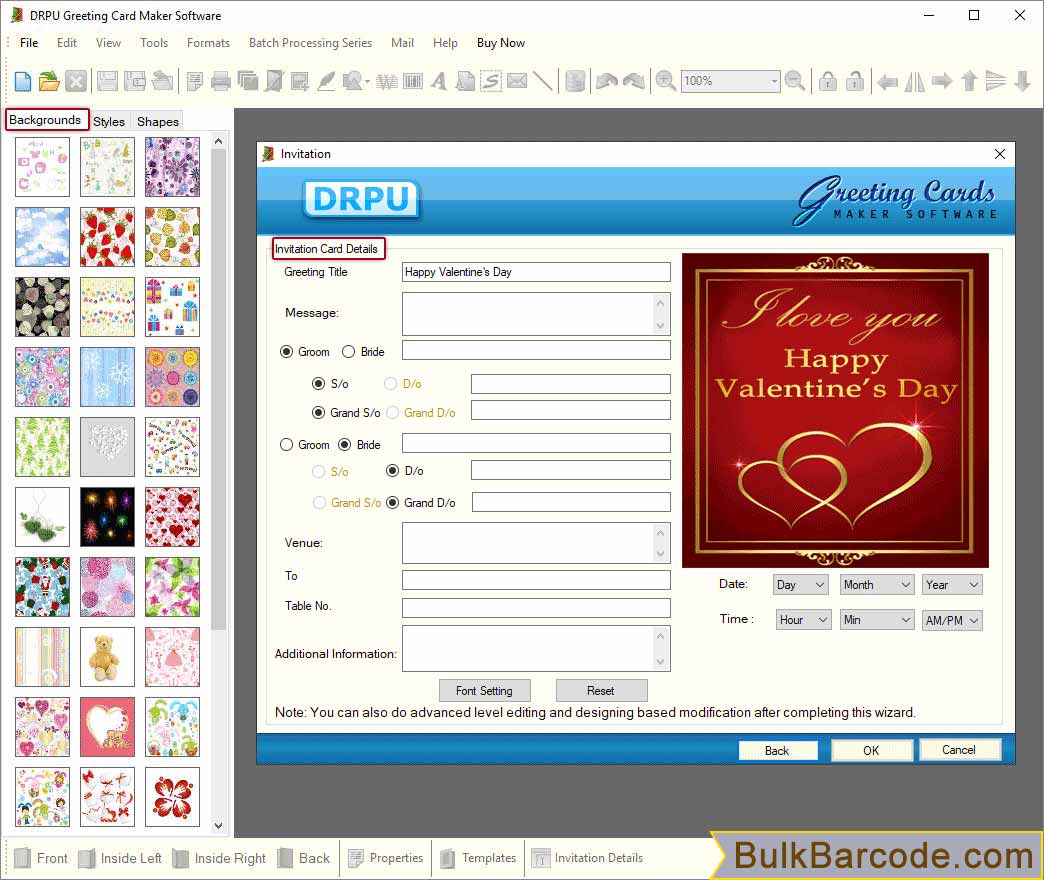Screen dimensions: 1044x880
Task: Click the Save disk toolbar icon
Action: (107, 81)
